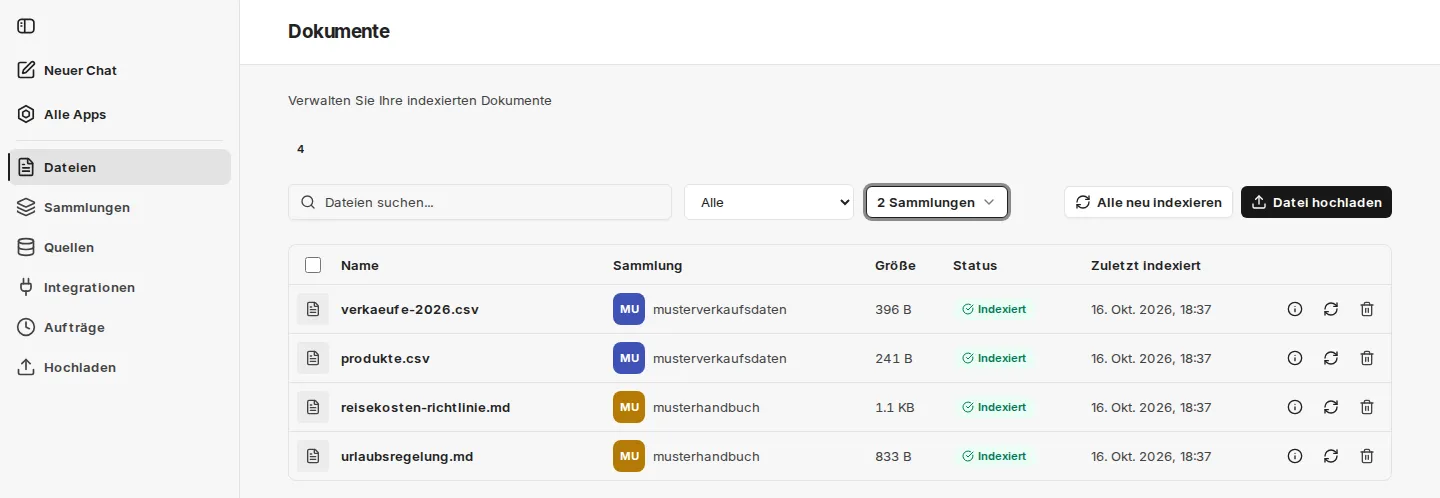Click file icon of produkte.csv

click(x=313, y=358)
